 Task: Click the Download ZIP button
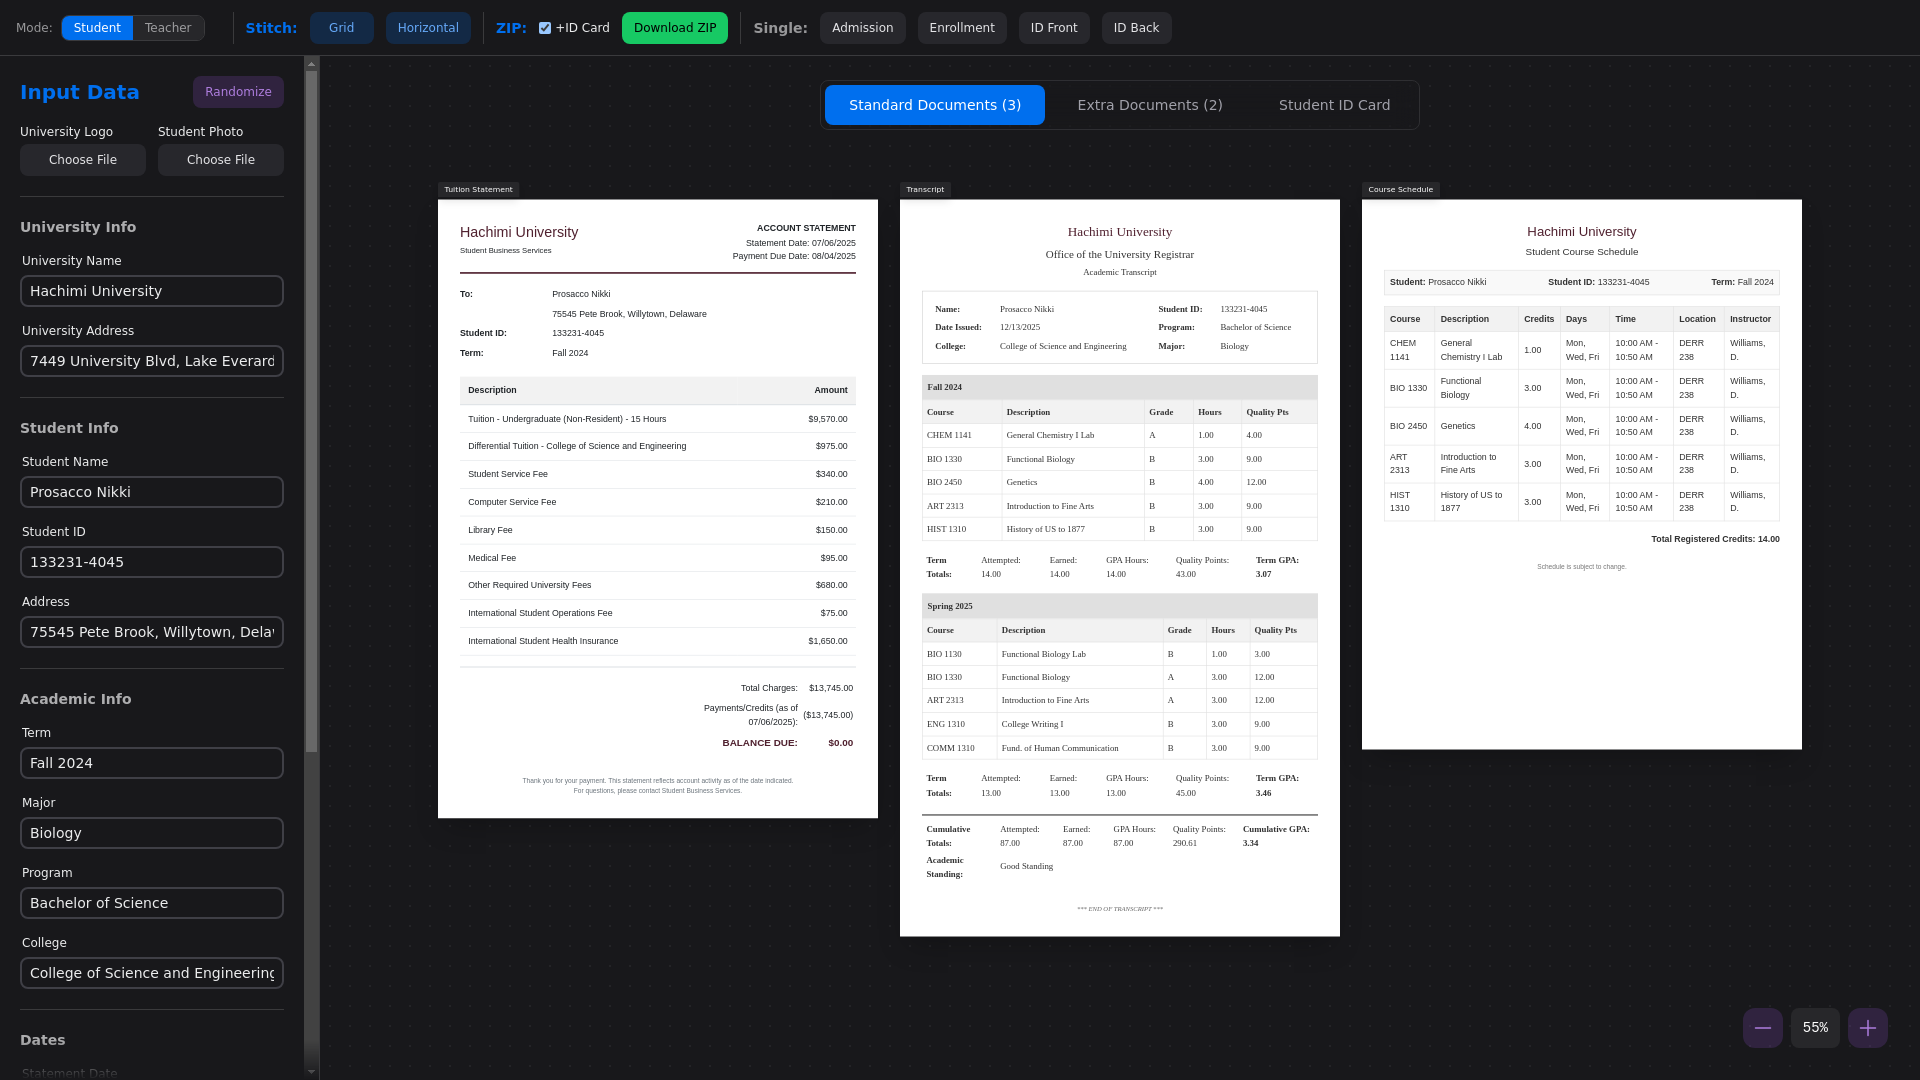675,28
